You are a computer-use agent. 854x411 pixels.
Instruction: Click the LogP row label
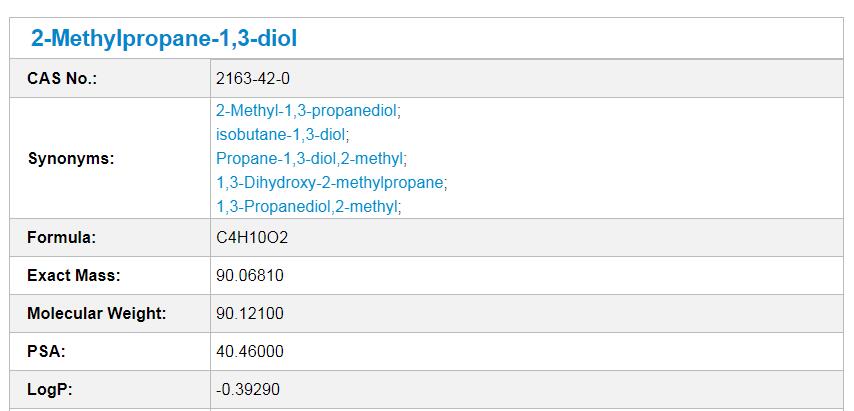(x=50, y=389)
